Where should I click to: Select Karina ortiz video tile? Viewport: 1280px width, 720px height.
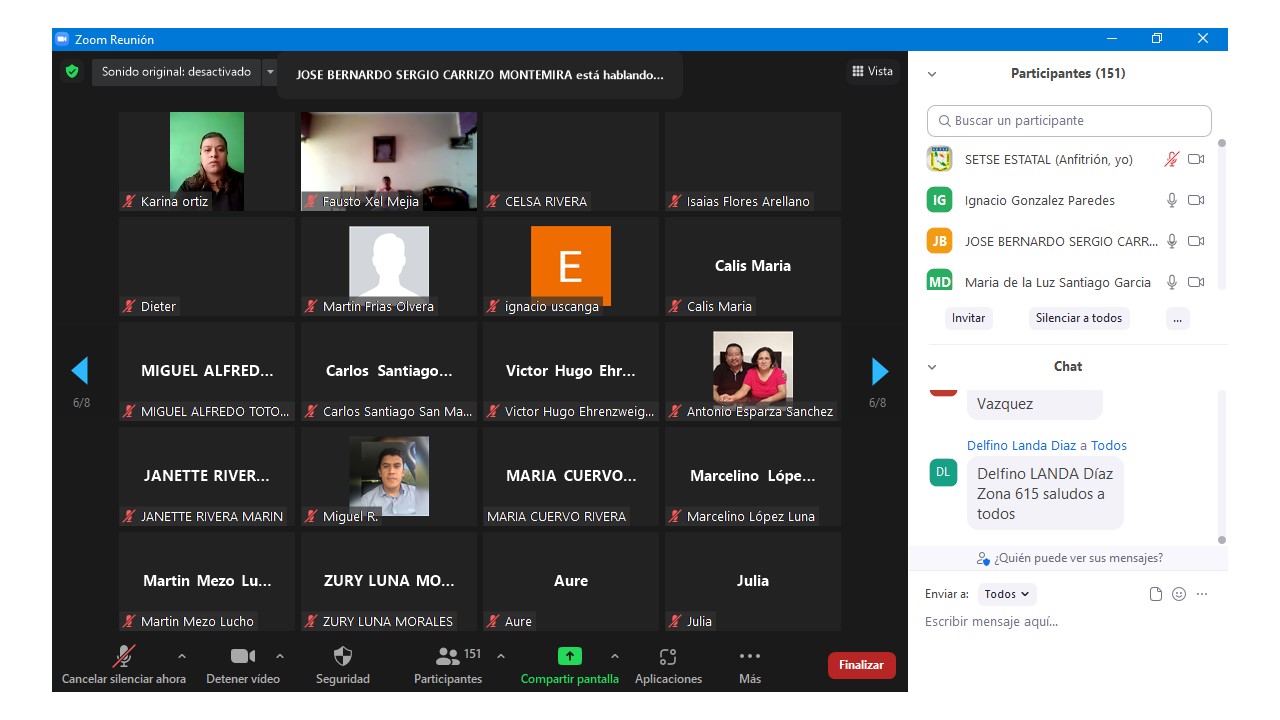[207, 161]
